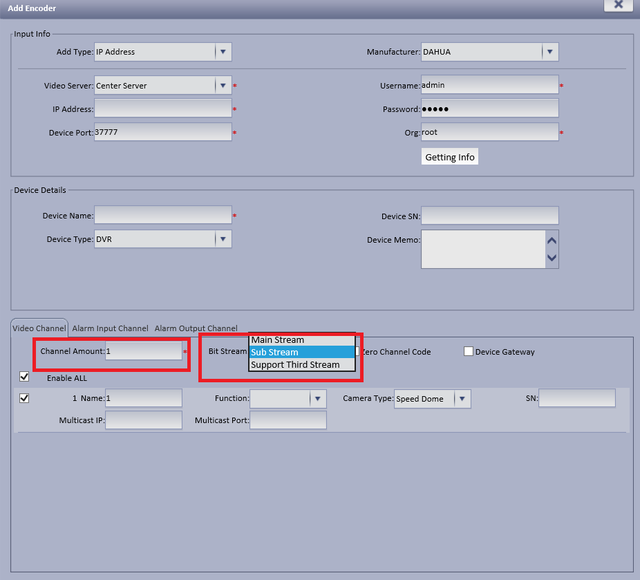This screenshot has width=640, height=580.
Task: Click the Multicast Port input field
Action: (x=288, y=420)
